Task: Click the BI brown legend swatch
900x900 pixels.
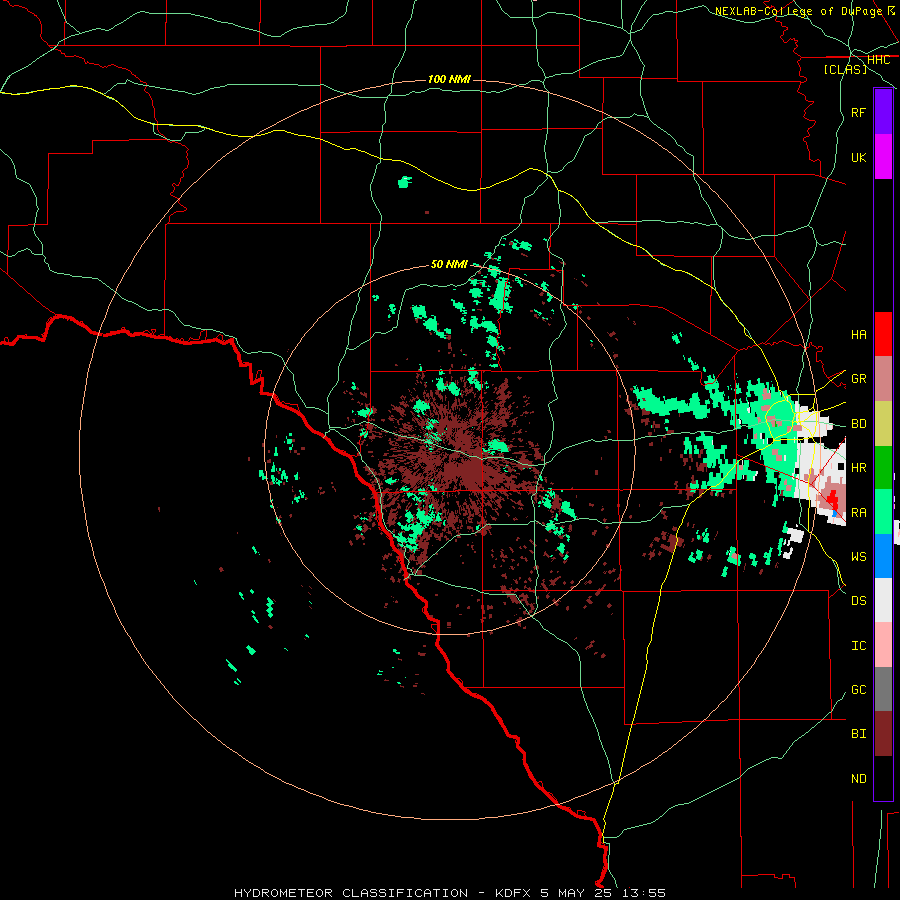Action: point(883,734)
